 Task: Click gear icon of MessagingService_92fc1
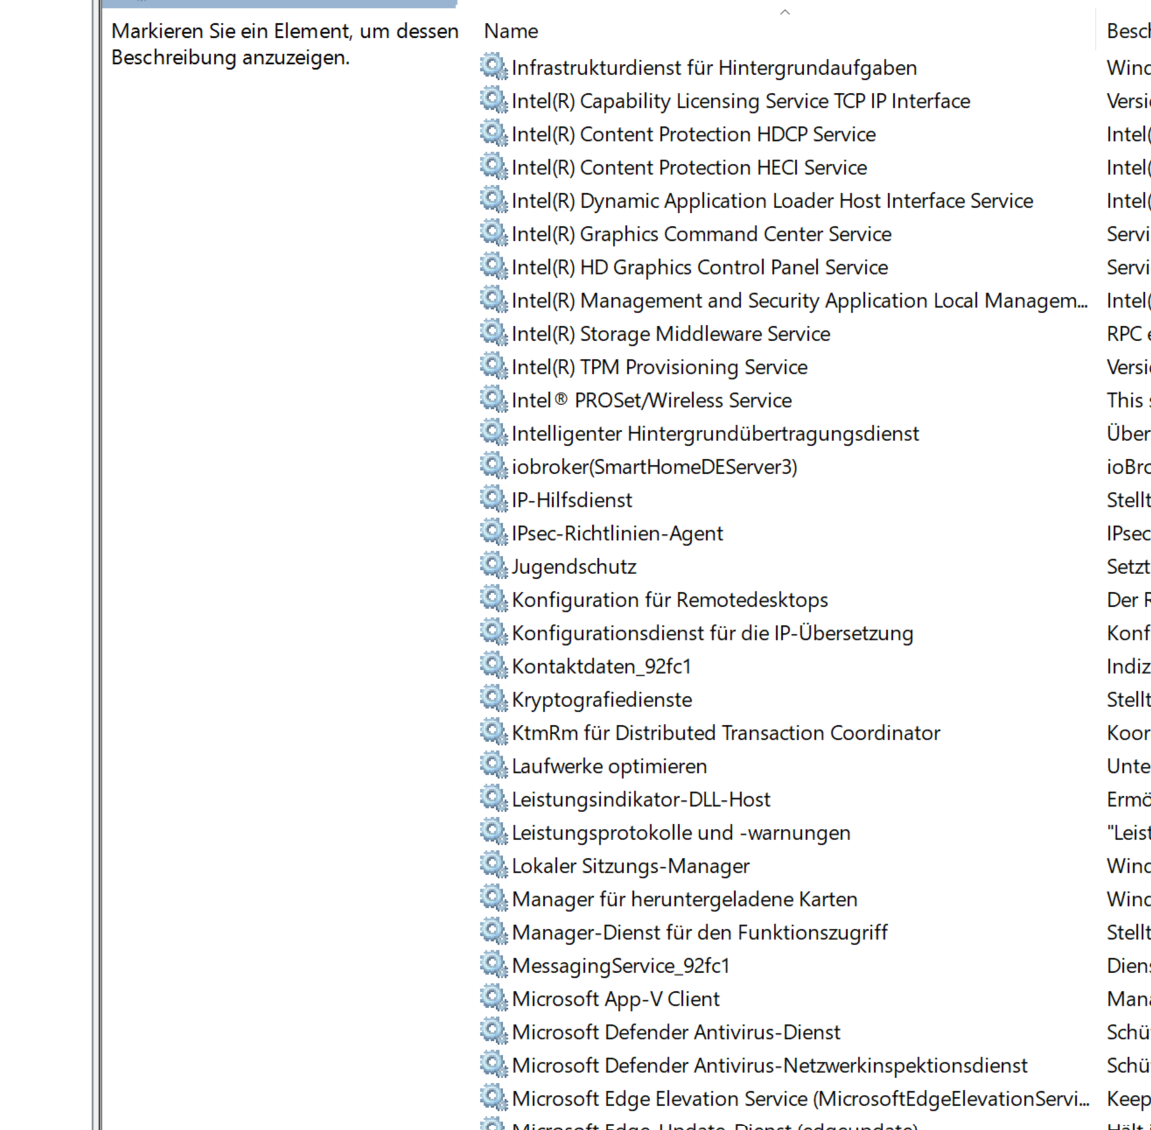493,965
